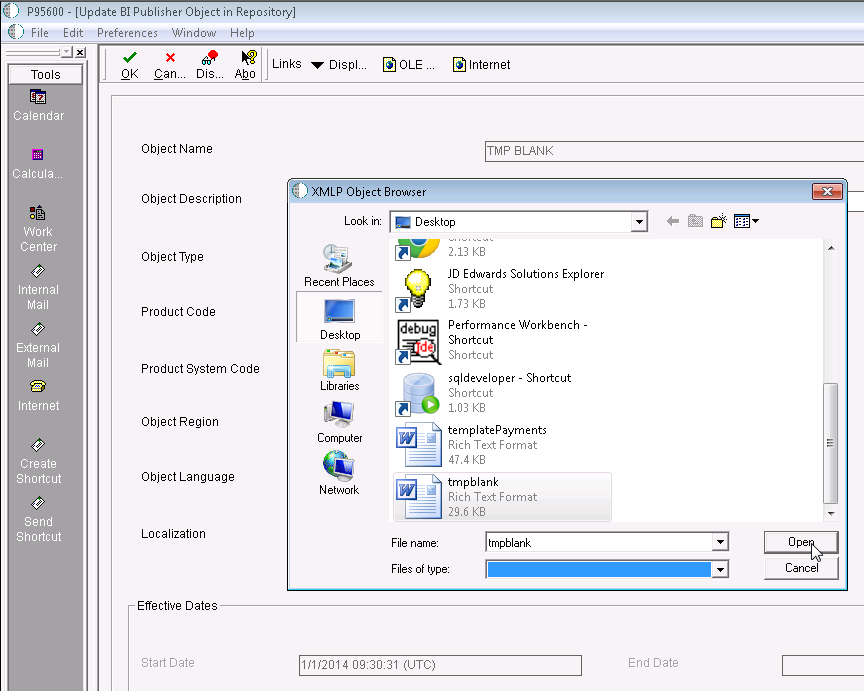Open Network in the places bar

(339, 474)
